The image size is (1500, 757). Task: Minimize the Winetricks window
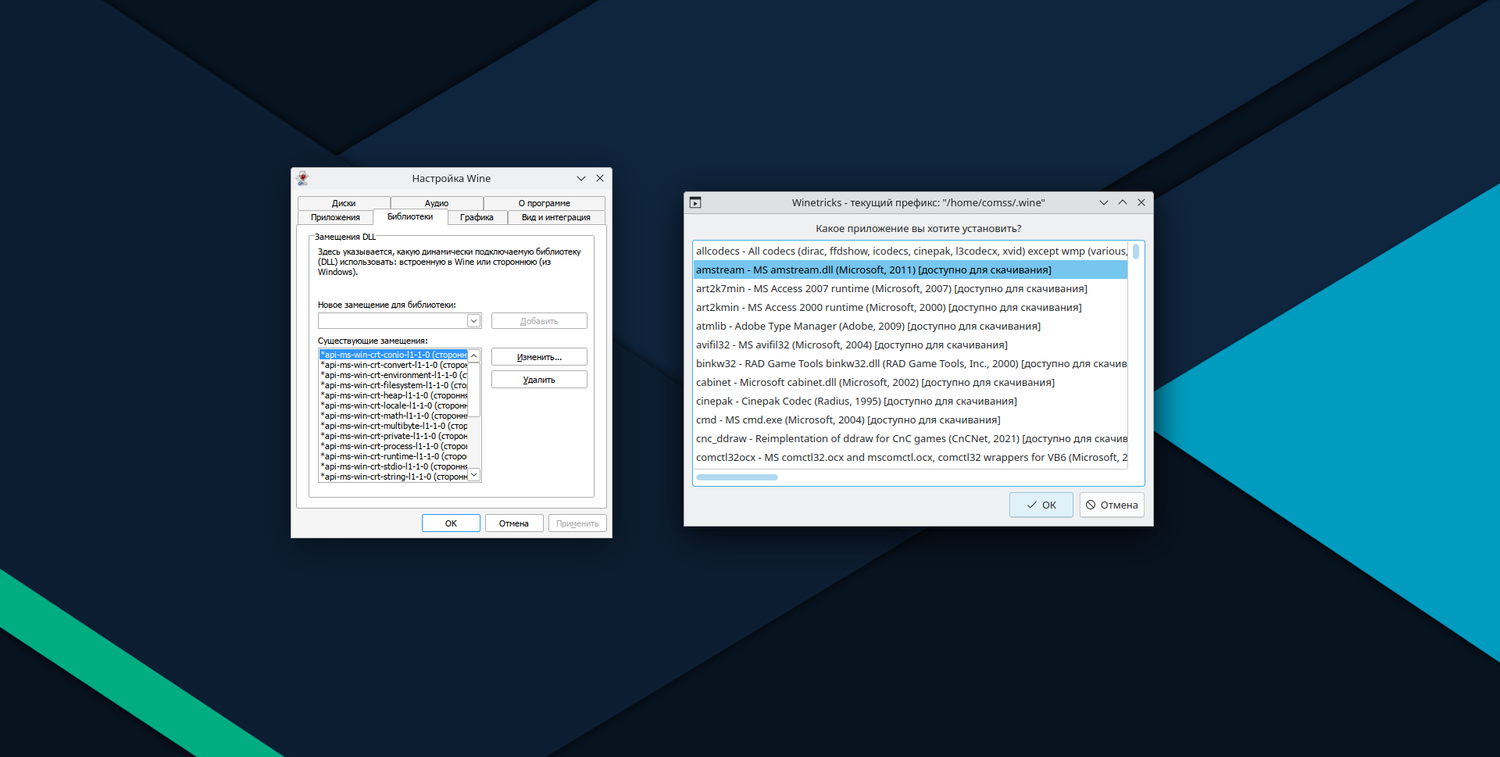click(x=1104, y=202)
